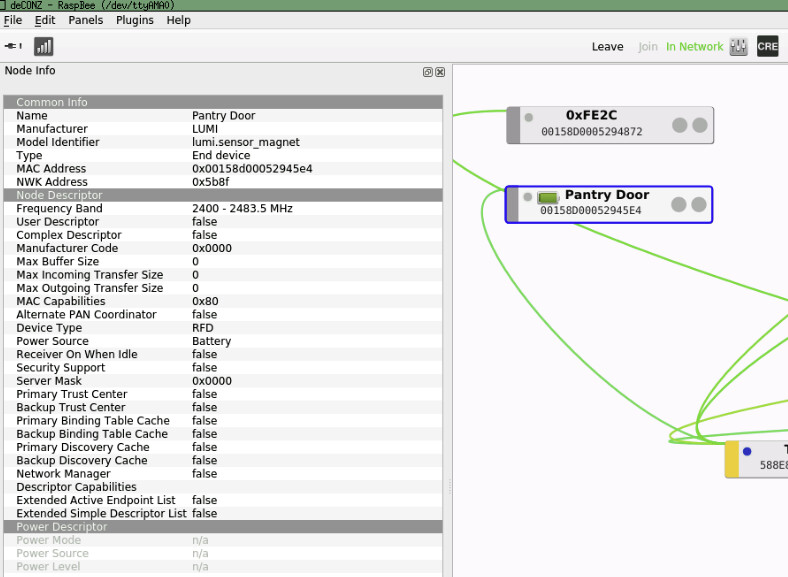Click the Security Support row label

click(61, 368)
